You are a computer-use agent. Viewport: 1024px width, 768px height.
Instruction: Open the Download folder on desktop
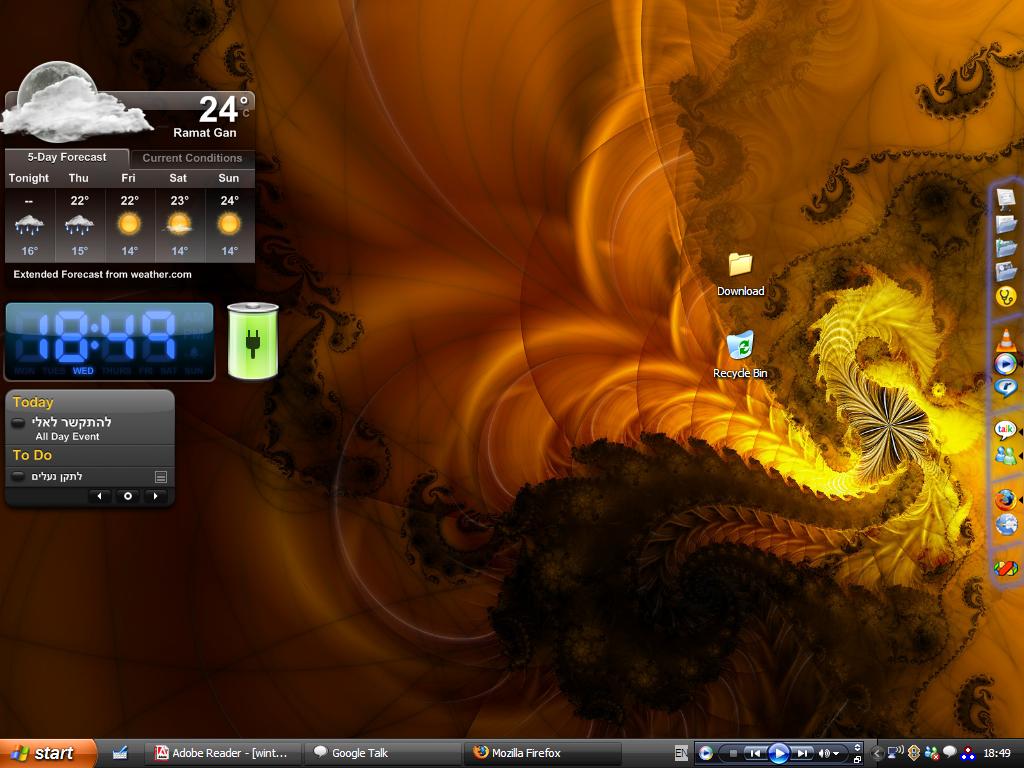[740, 265]
